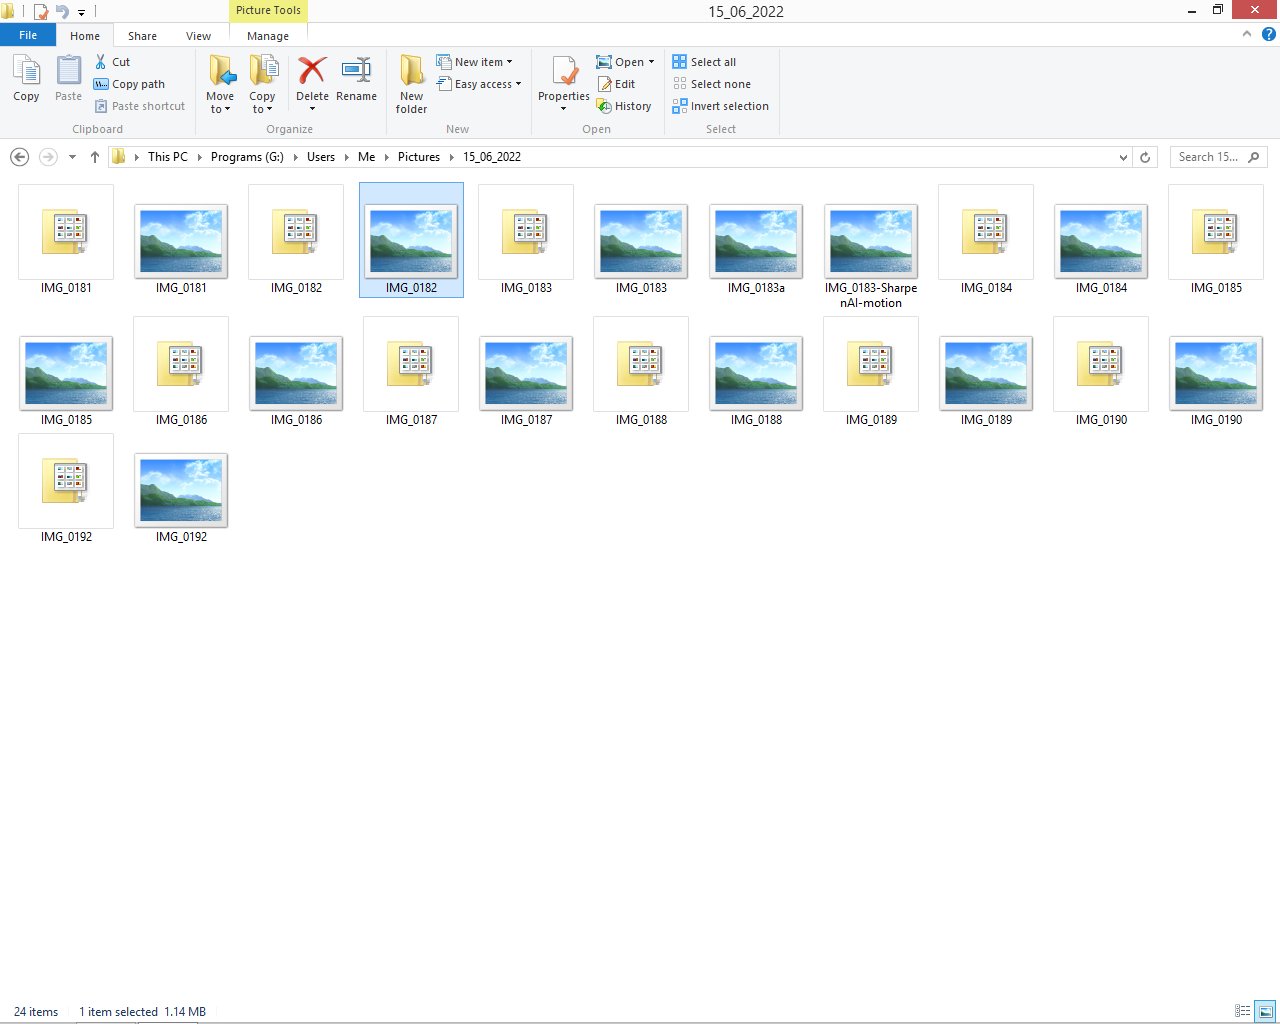Click Select none to clear selection
Image resolution: width=1280 pixels, height=1024 pixels.
click(x=710, y=84)
